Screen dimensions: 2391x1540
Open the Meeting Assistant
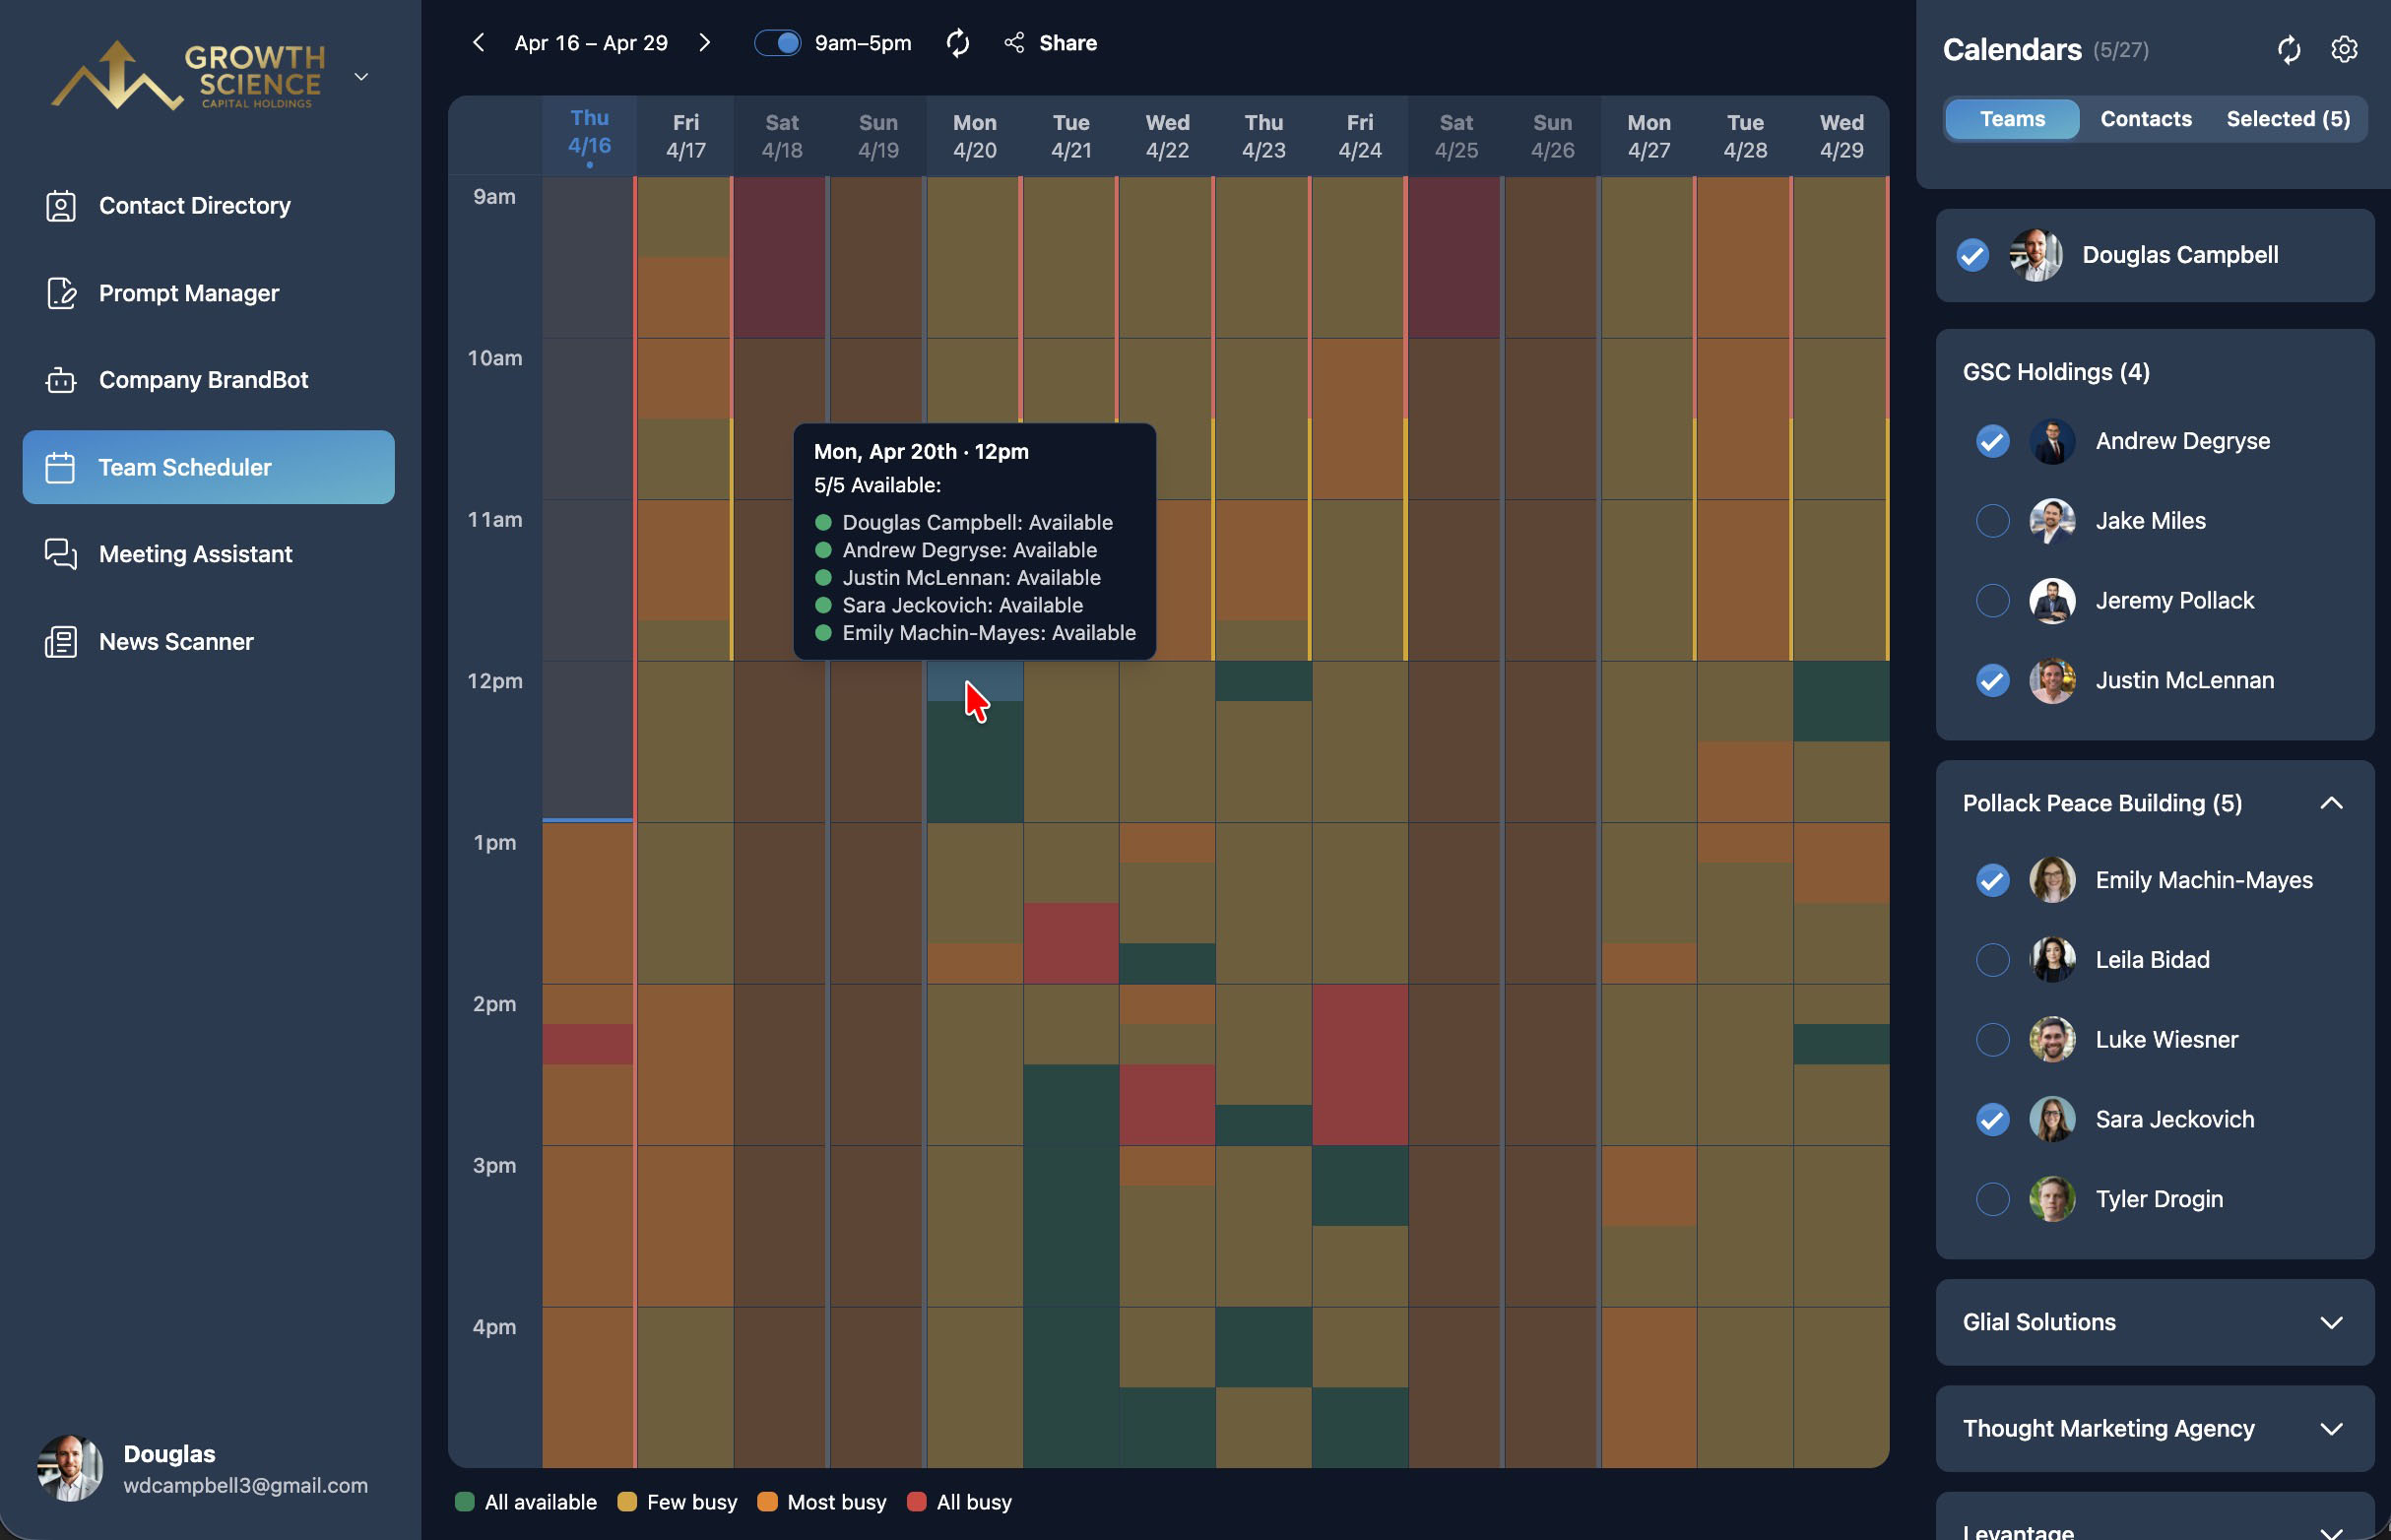pos(208,554)
